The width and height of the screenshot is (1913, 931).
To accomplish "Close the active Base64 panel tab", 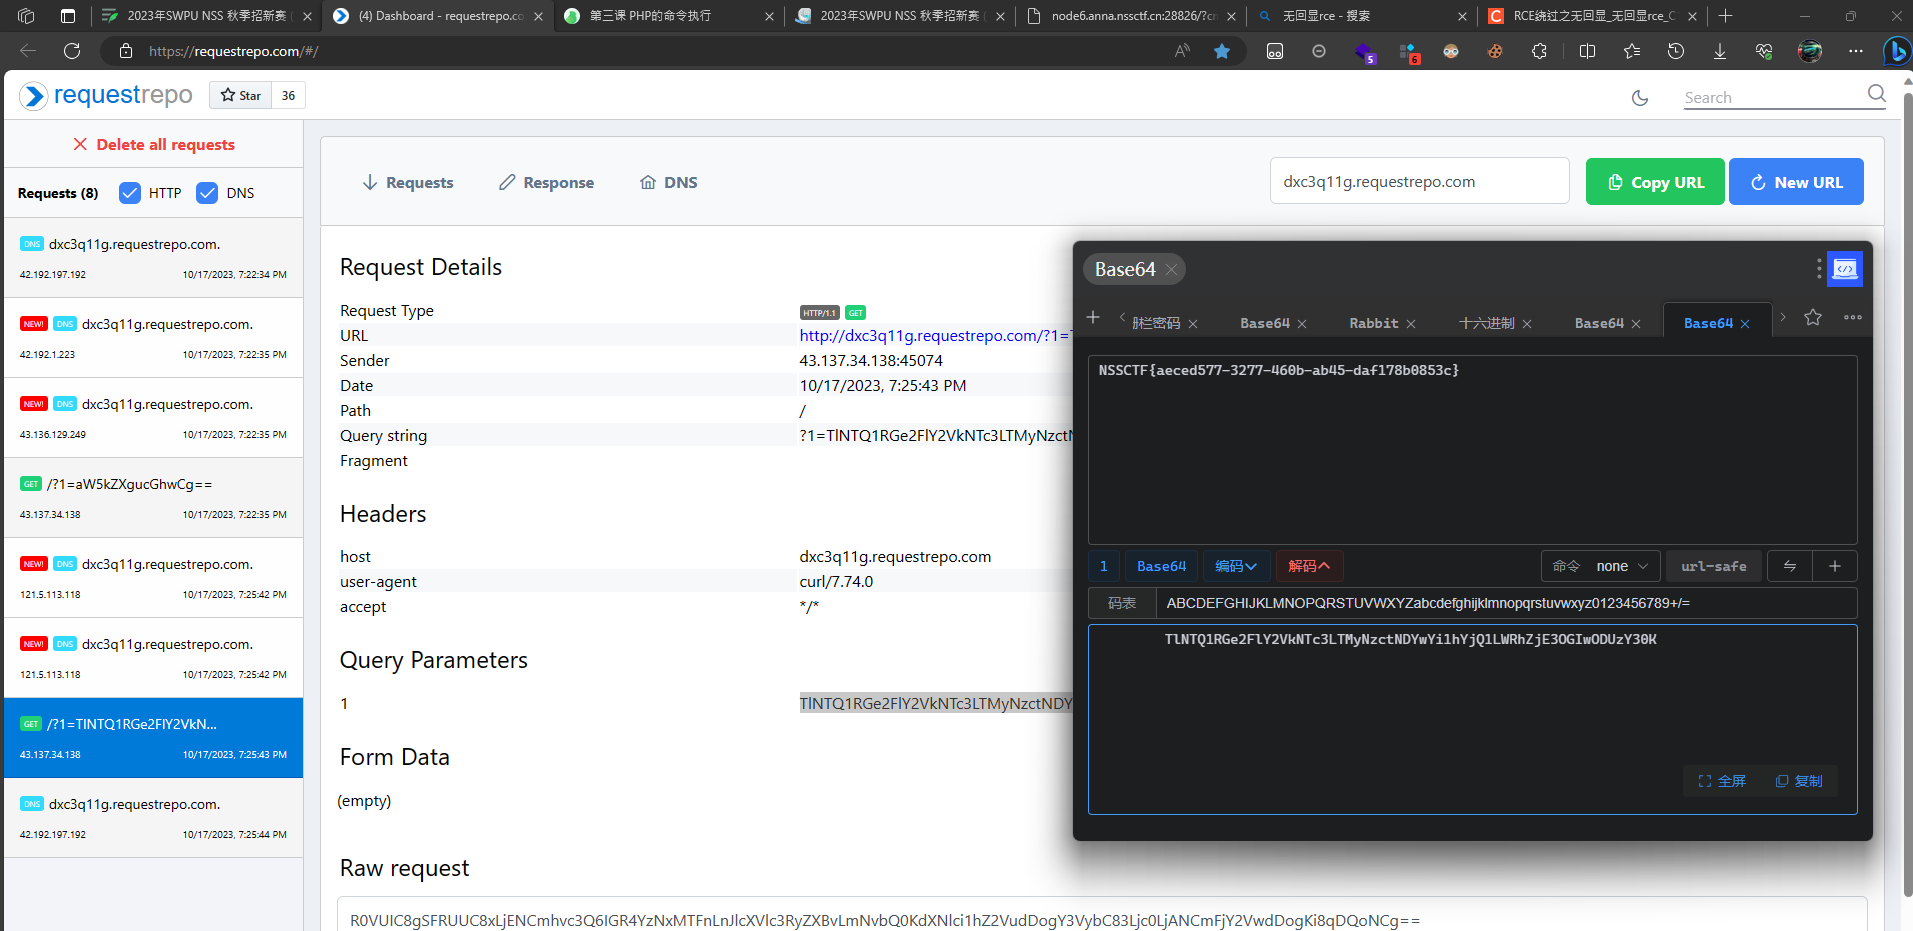I will tap(1745, 324).
